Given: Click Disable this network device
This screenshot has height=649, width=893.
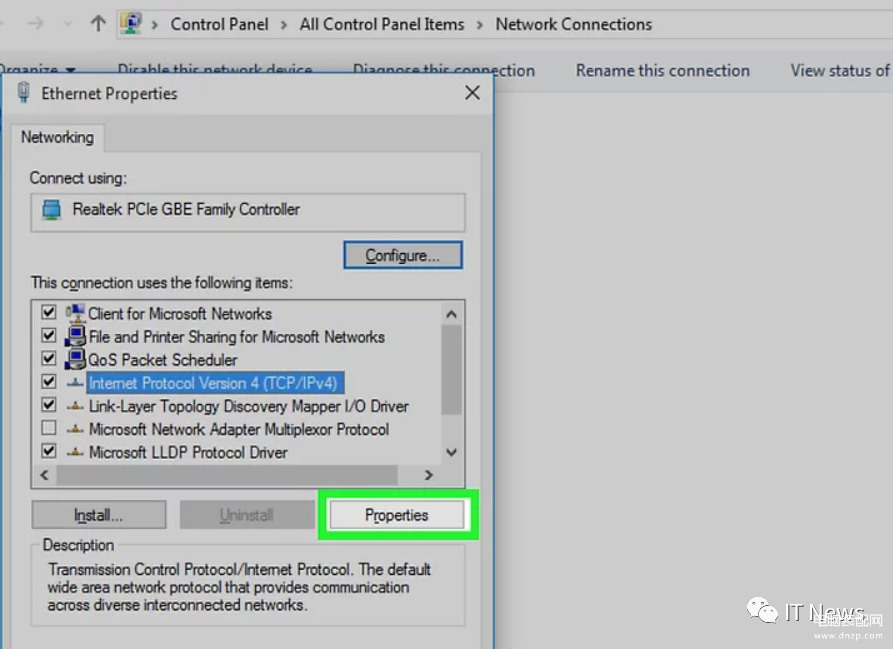Looking at the screenshot, I should click(215, 69).
